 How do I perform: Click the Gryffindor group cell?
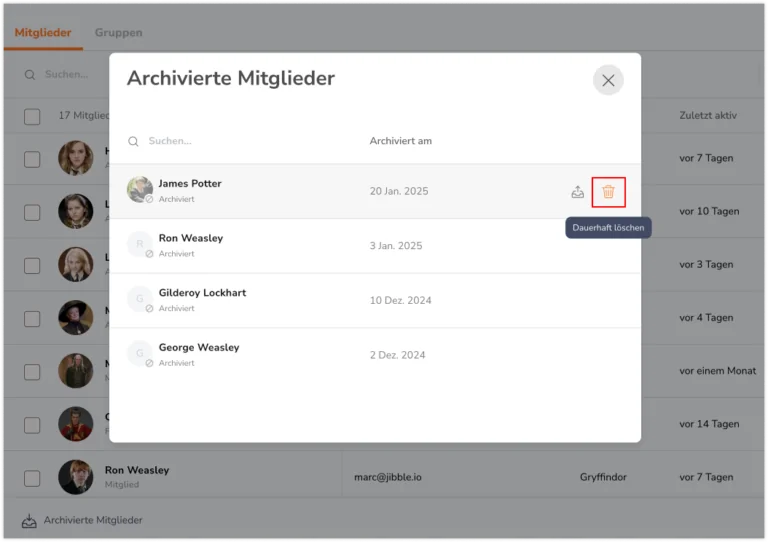(603, 477)
